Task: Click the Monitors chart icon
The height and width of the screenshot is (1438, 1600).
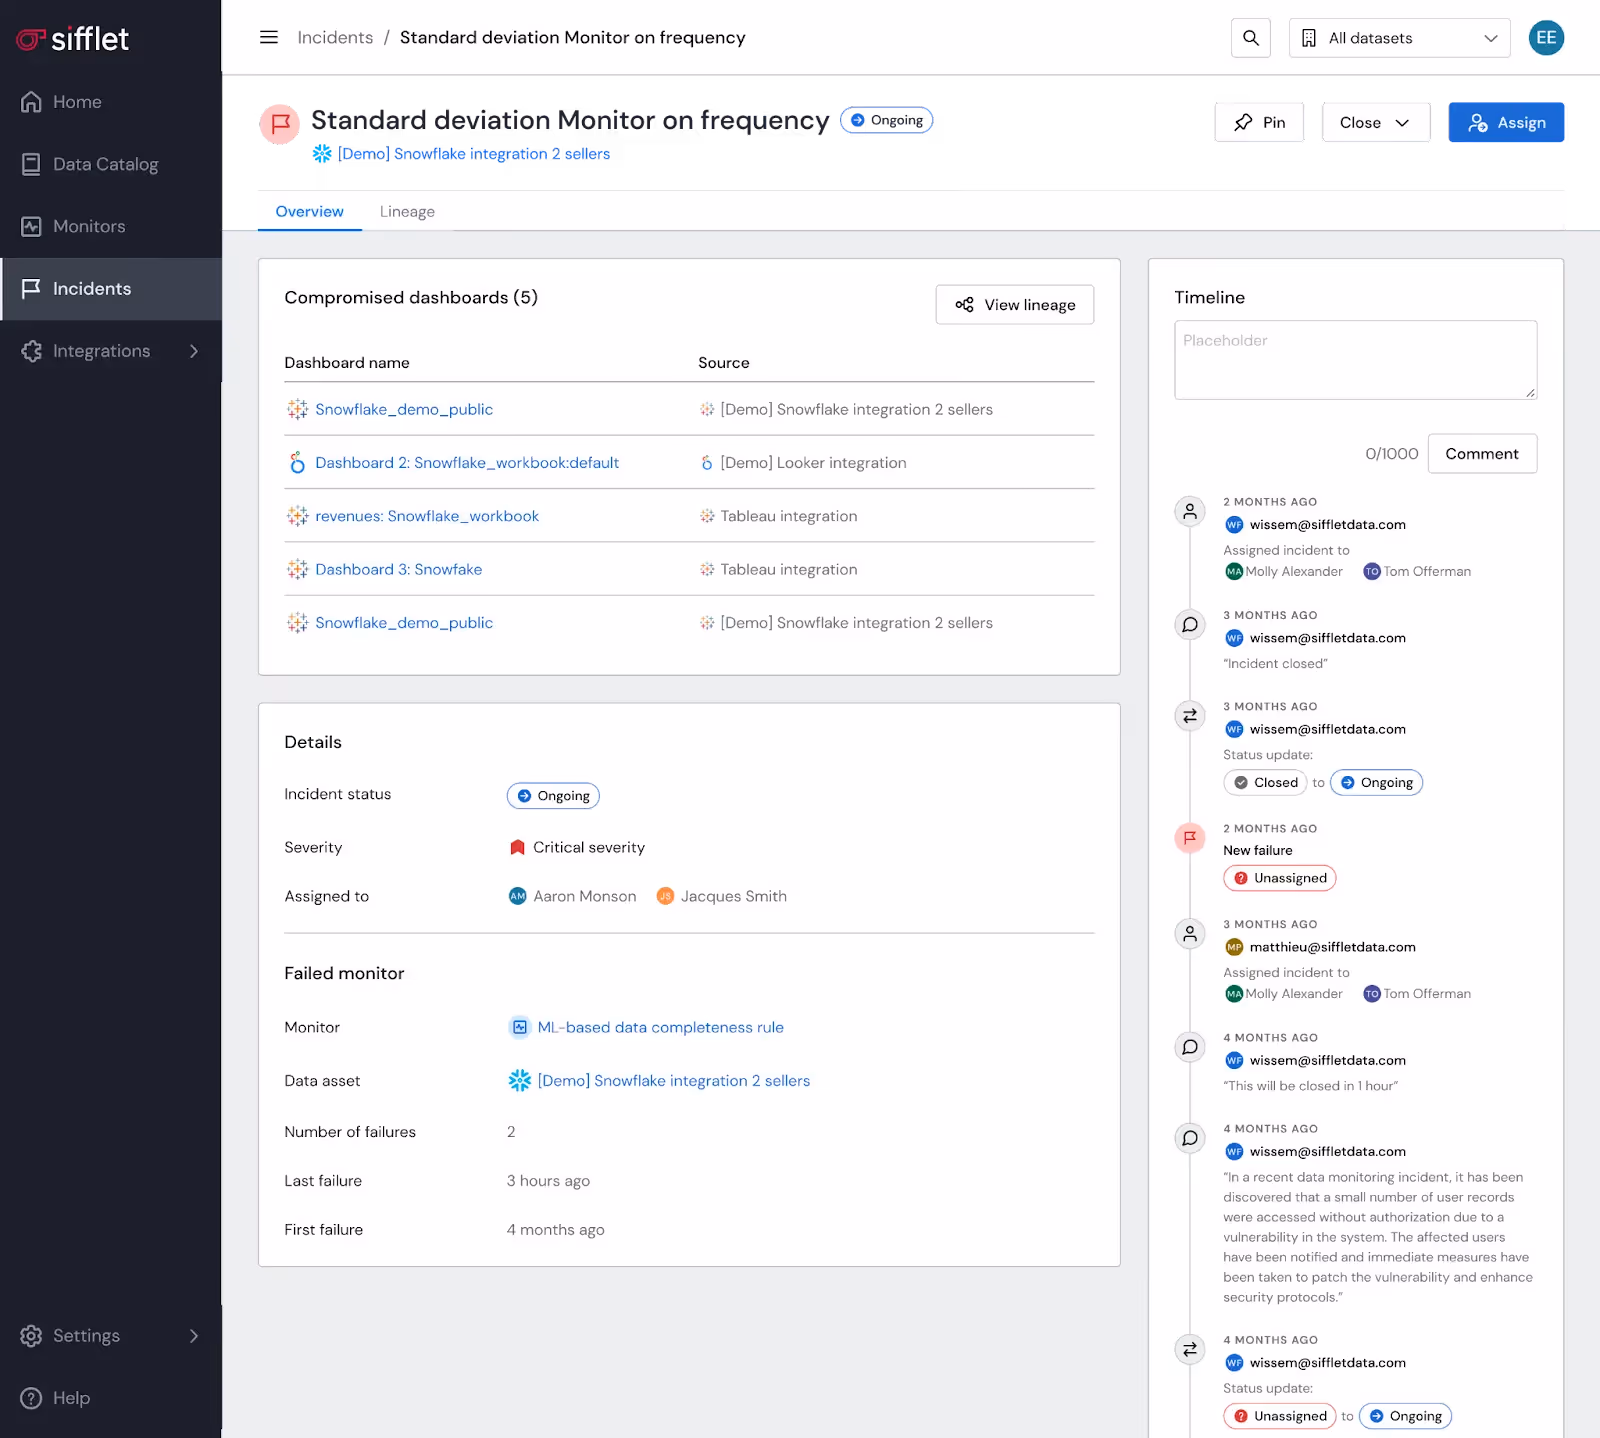Action: point(32,226)
